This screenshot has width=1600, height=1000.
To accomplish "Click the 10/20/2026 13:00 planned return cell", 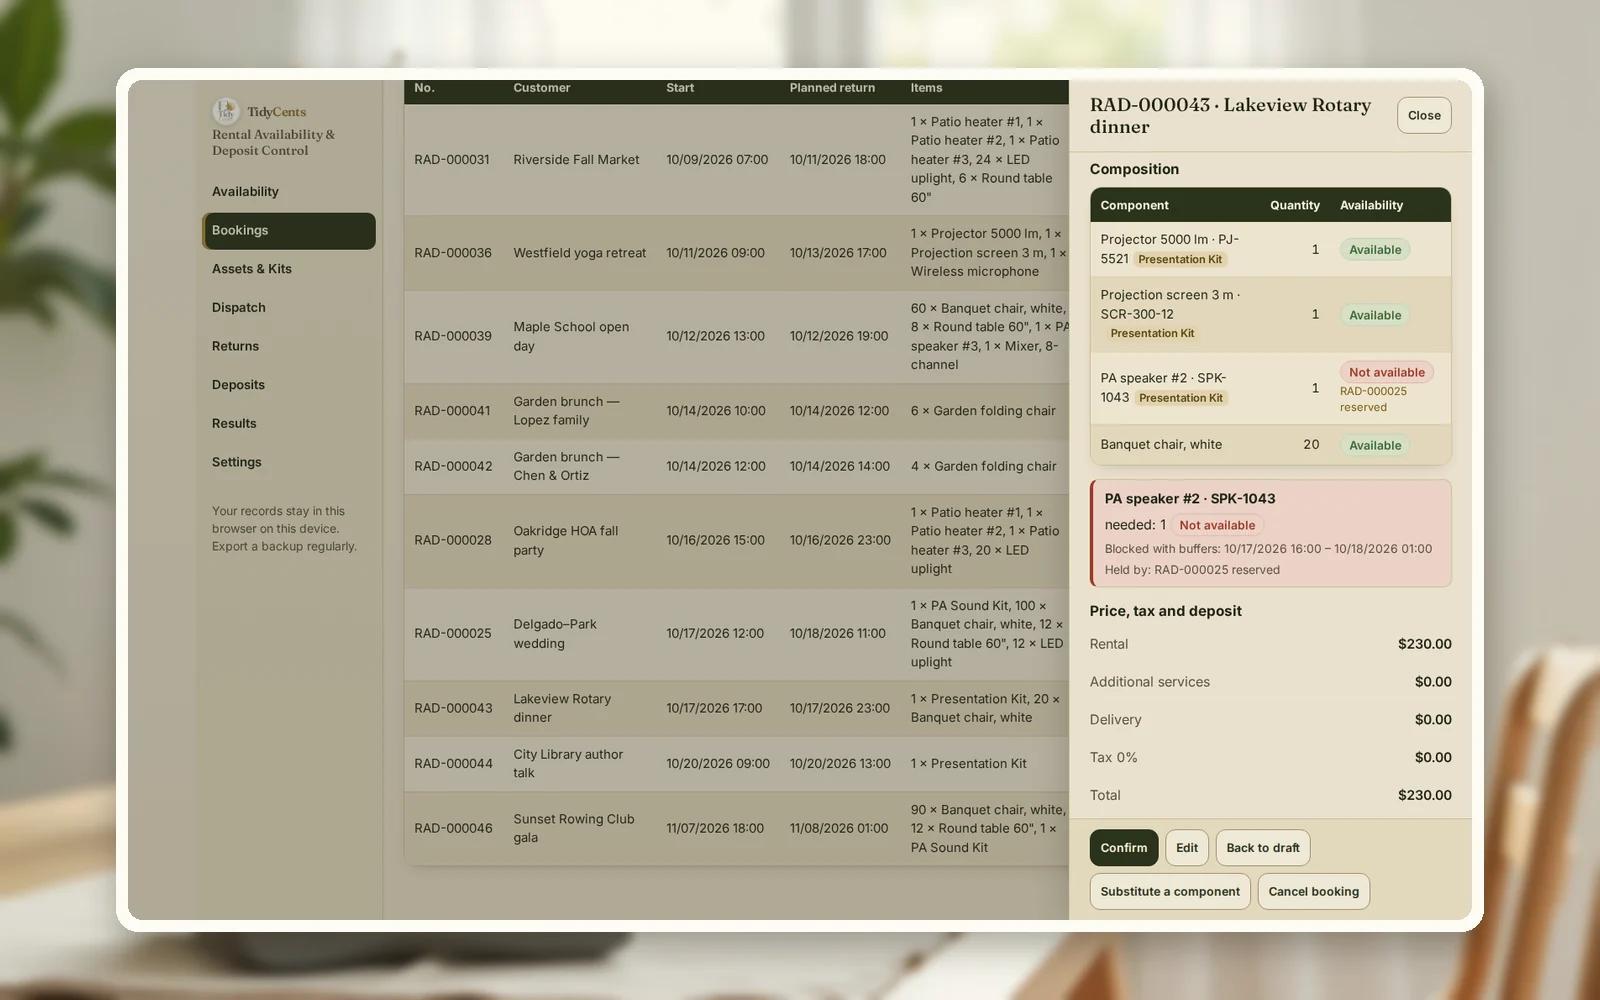I will point(840,764).
